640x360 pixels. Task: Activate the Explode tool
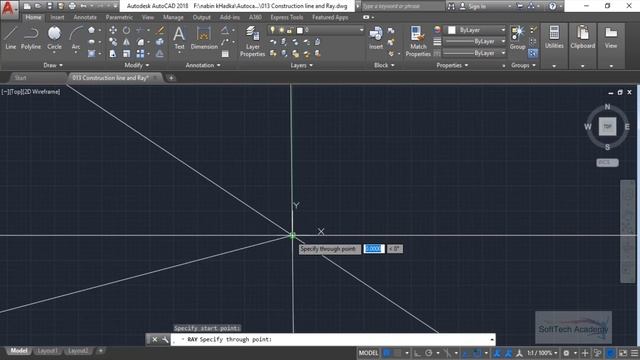click(160, 42)
